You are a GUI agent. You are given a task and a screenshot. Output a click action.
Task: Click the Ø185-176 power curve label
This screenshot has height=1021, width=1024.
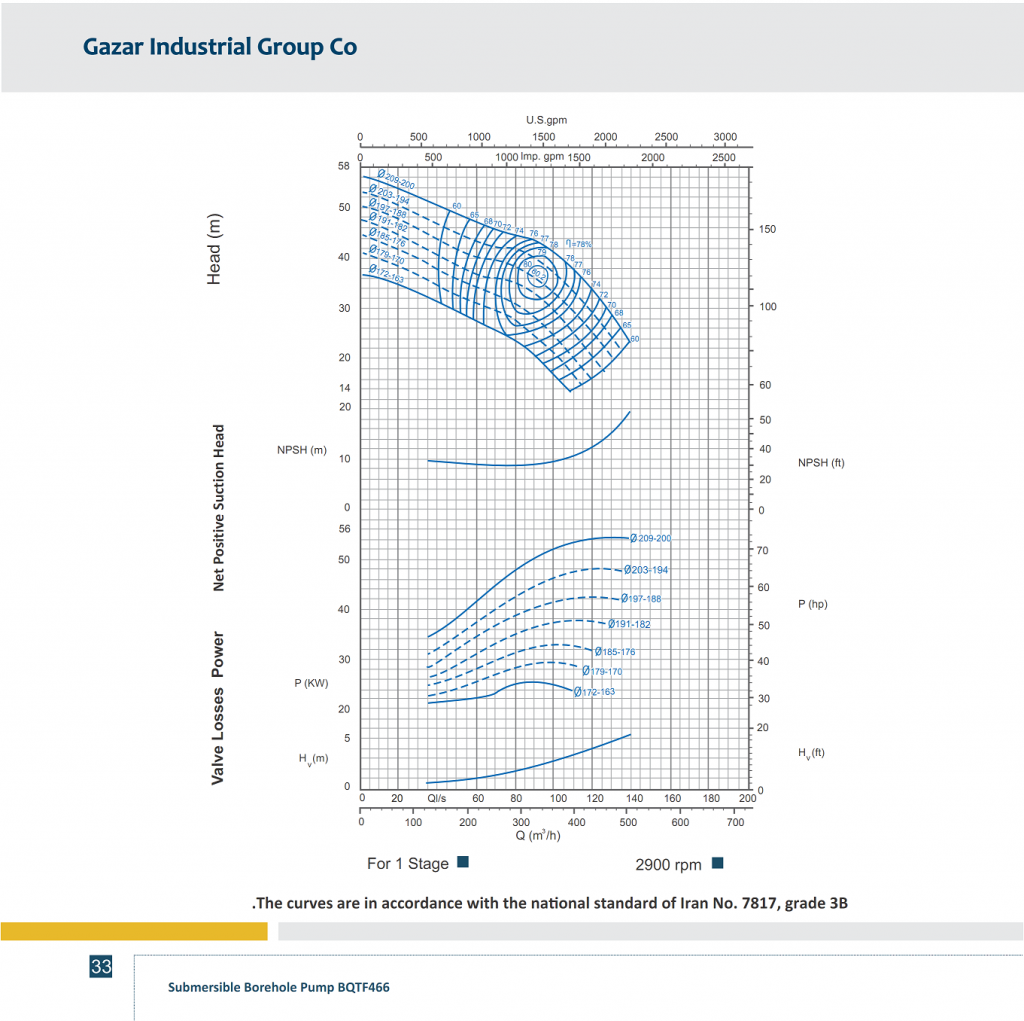point(615,651)
